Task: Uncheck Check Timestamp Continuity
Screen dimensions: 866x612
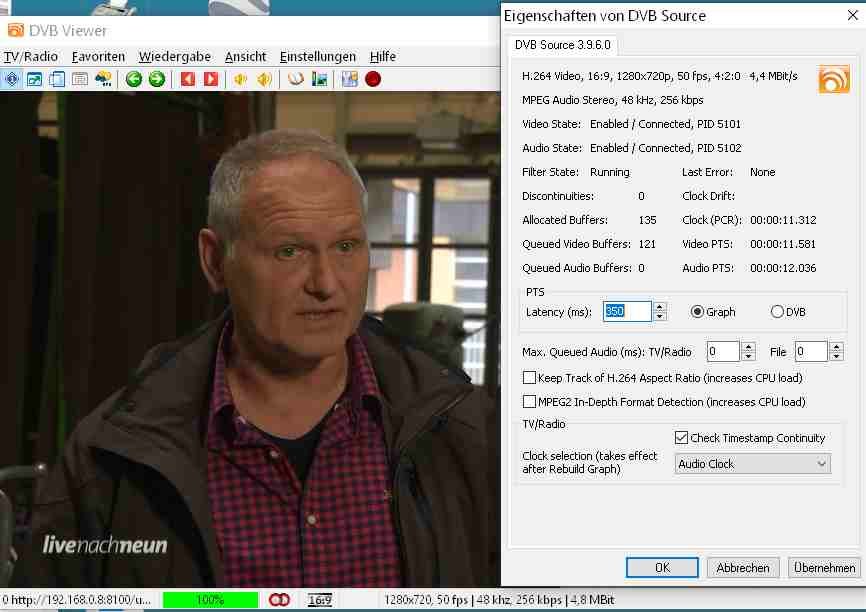Action: tap(682, 438)
